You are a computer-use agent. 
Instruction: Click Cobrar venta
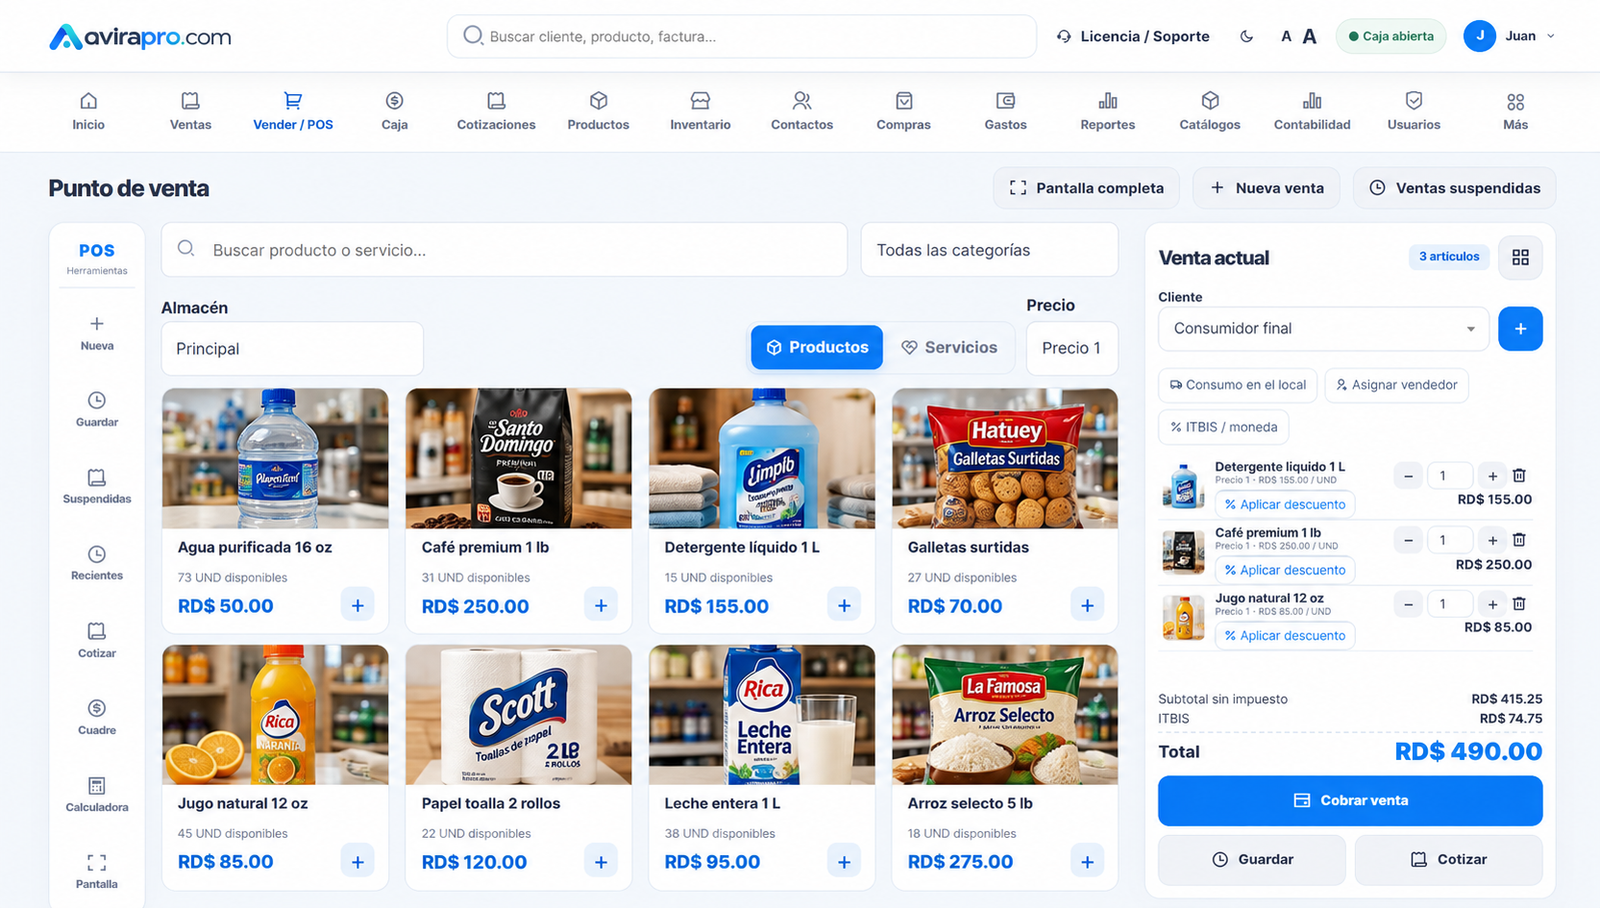click(x=1350, y=800)
